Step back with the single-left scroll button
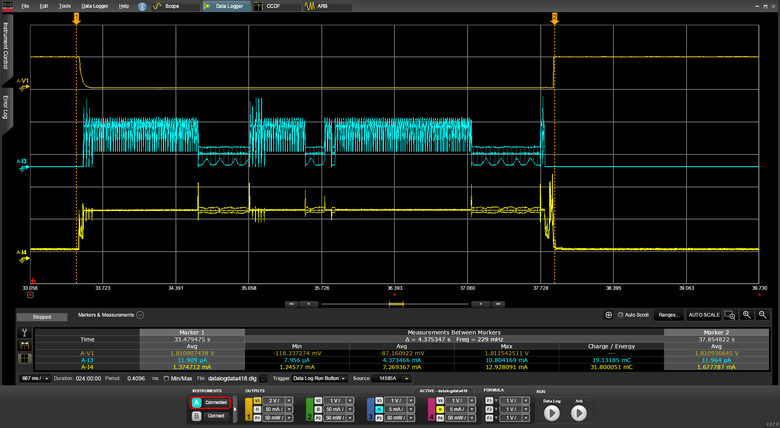The width and height of the screenshot is (780, 428). (x=309, y=304)
